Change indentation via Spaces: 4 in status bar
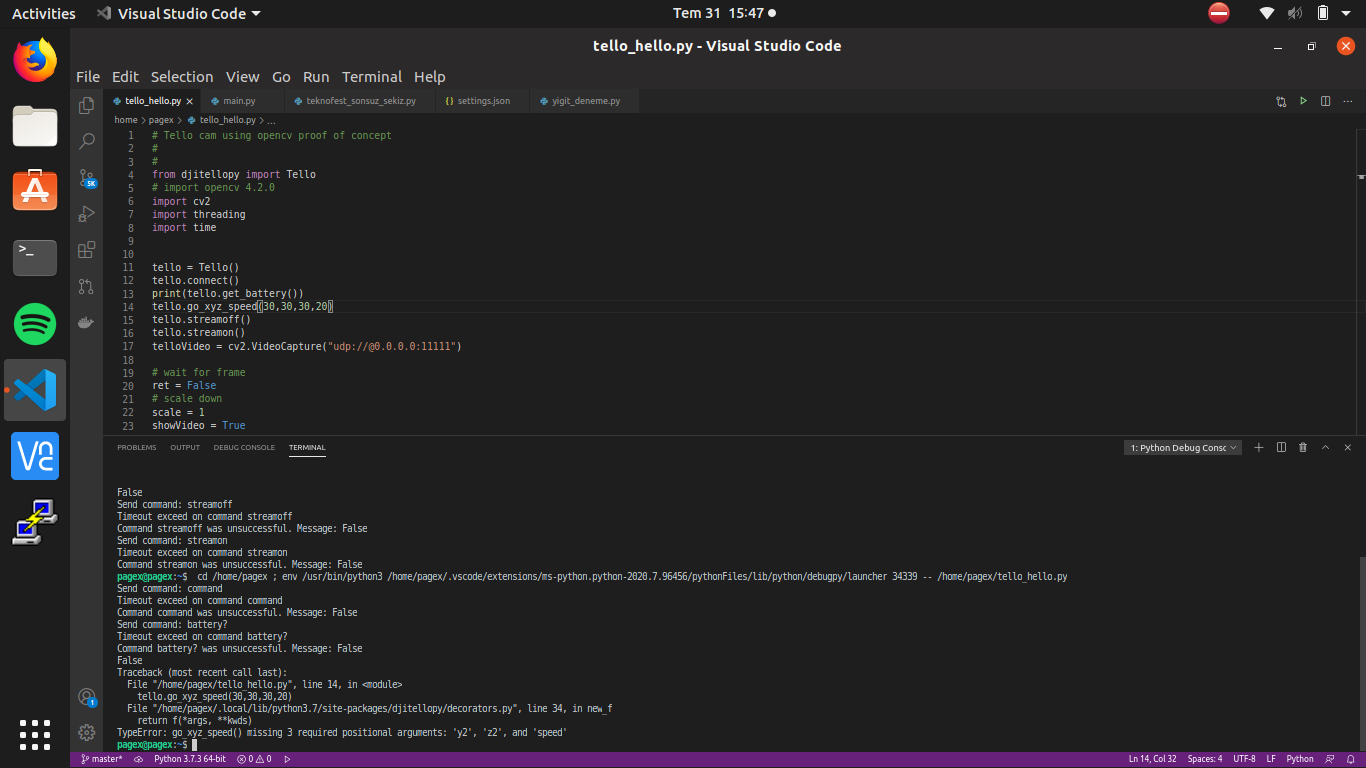The width and height of the screenshot is (1366, 768). tap(1203, 758)
